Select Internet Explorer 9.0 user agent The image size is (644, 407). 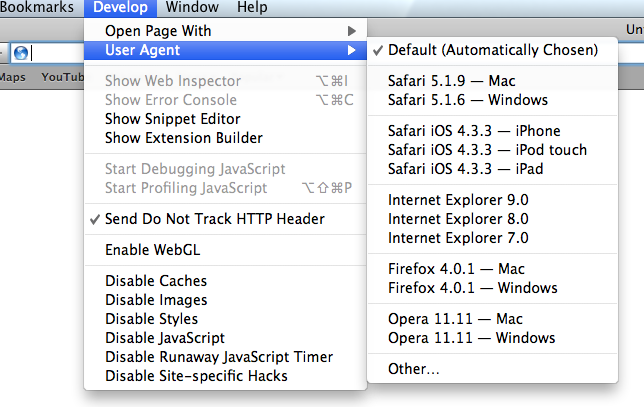coord(458,200)
